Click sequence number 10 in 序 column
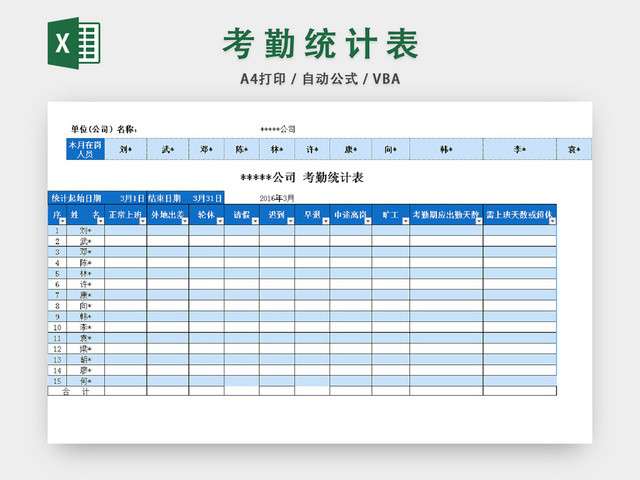The image size is (640, 480). click(x=57, y=327)
